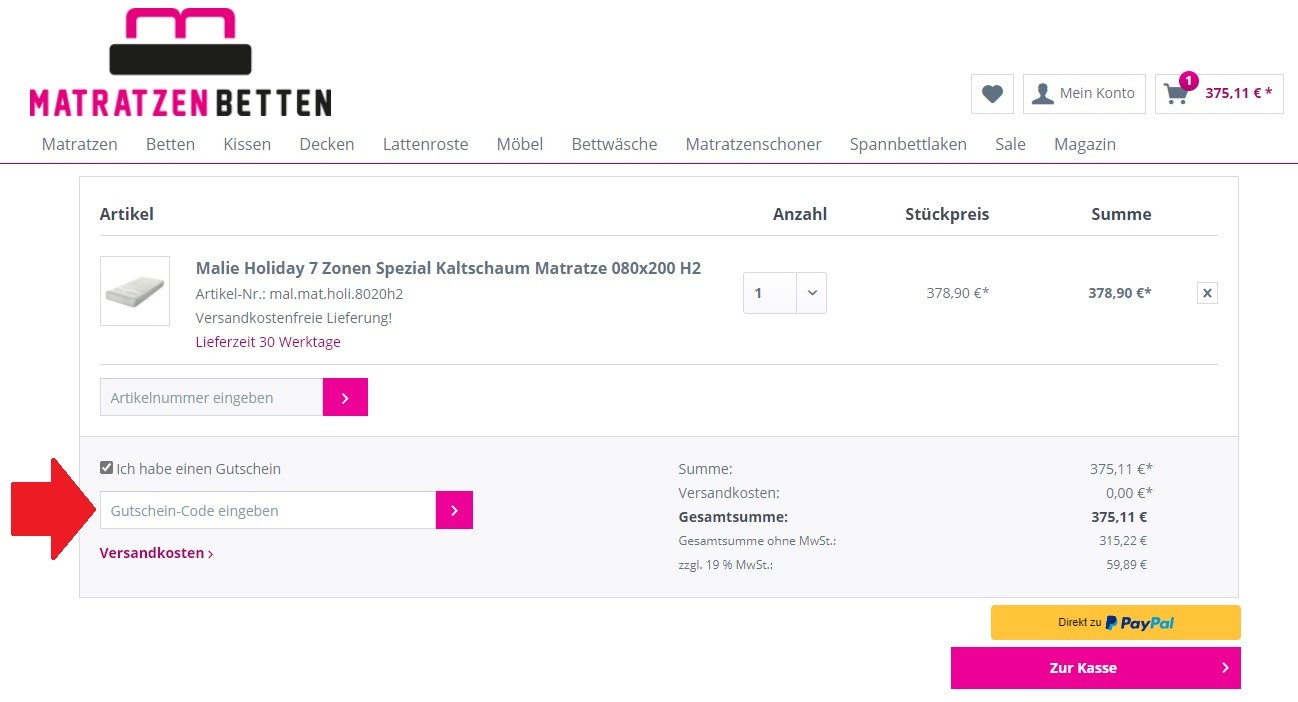
Task: Click the Matratzen Betten logo
Action: click(x=181, y=62)
